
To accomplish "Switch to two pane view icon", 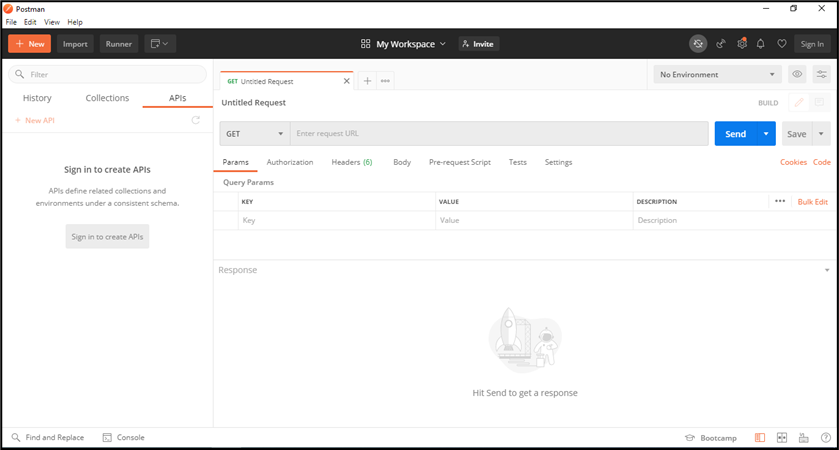I will pos(782,438).
